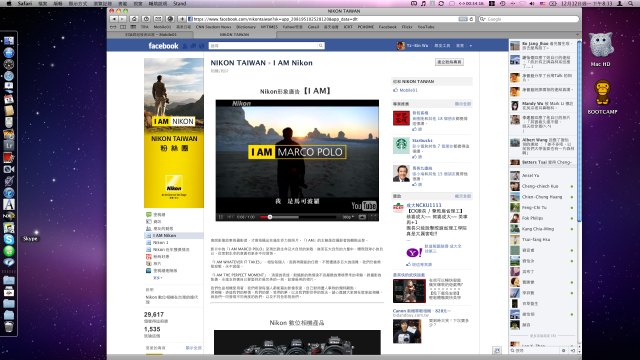The width and height of the screenshot is (640, 360).
Task: Click volume icon in menu bar
Action: coord(532,3)
